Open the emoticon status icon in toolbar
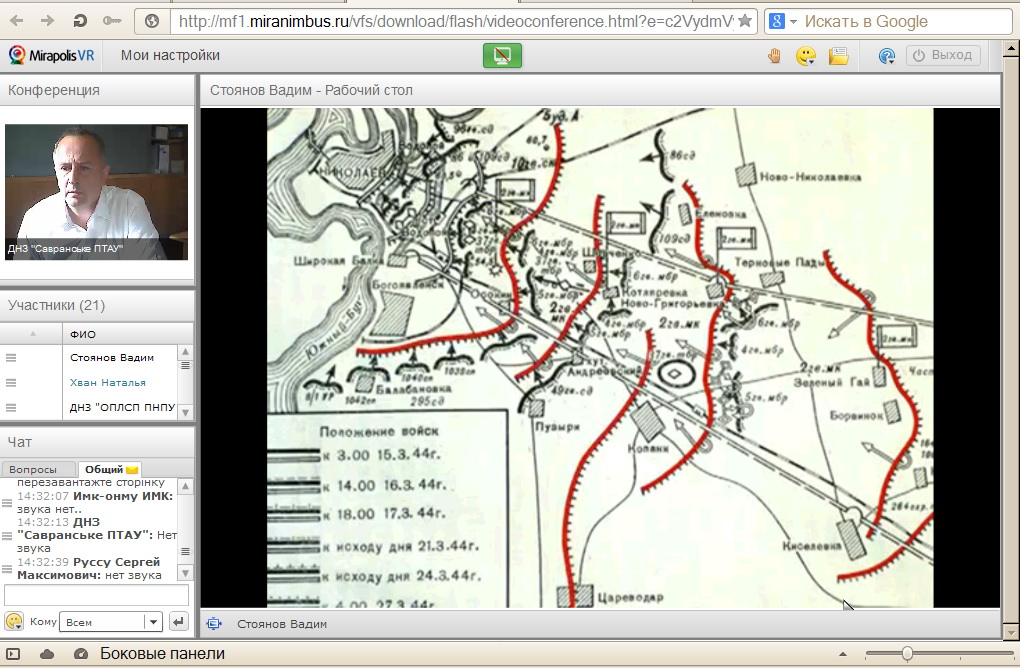Screen dimensions: 1021x668 806,56
